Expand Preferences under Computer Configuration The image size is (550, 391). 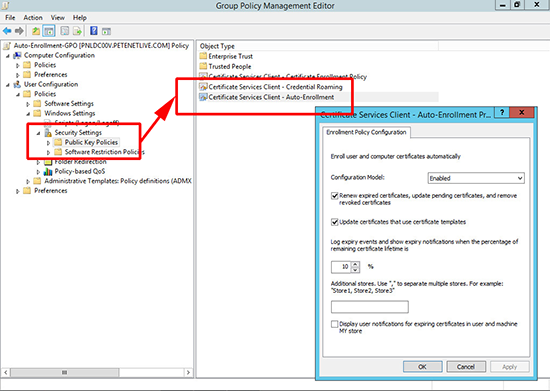coord(18,75)
